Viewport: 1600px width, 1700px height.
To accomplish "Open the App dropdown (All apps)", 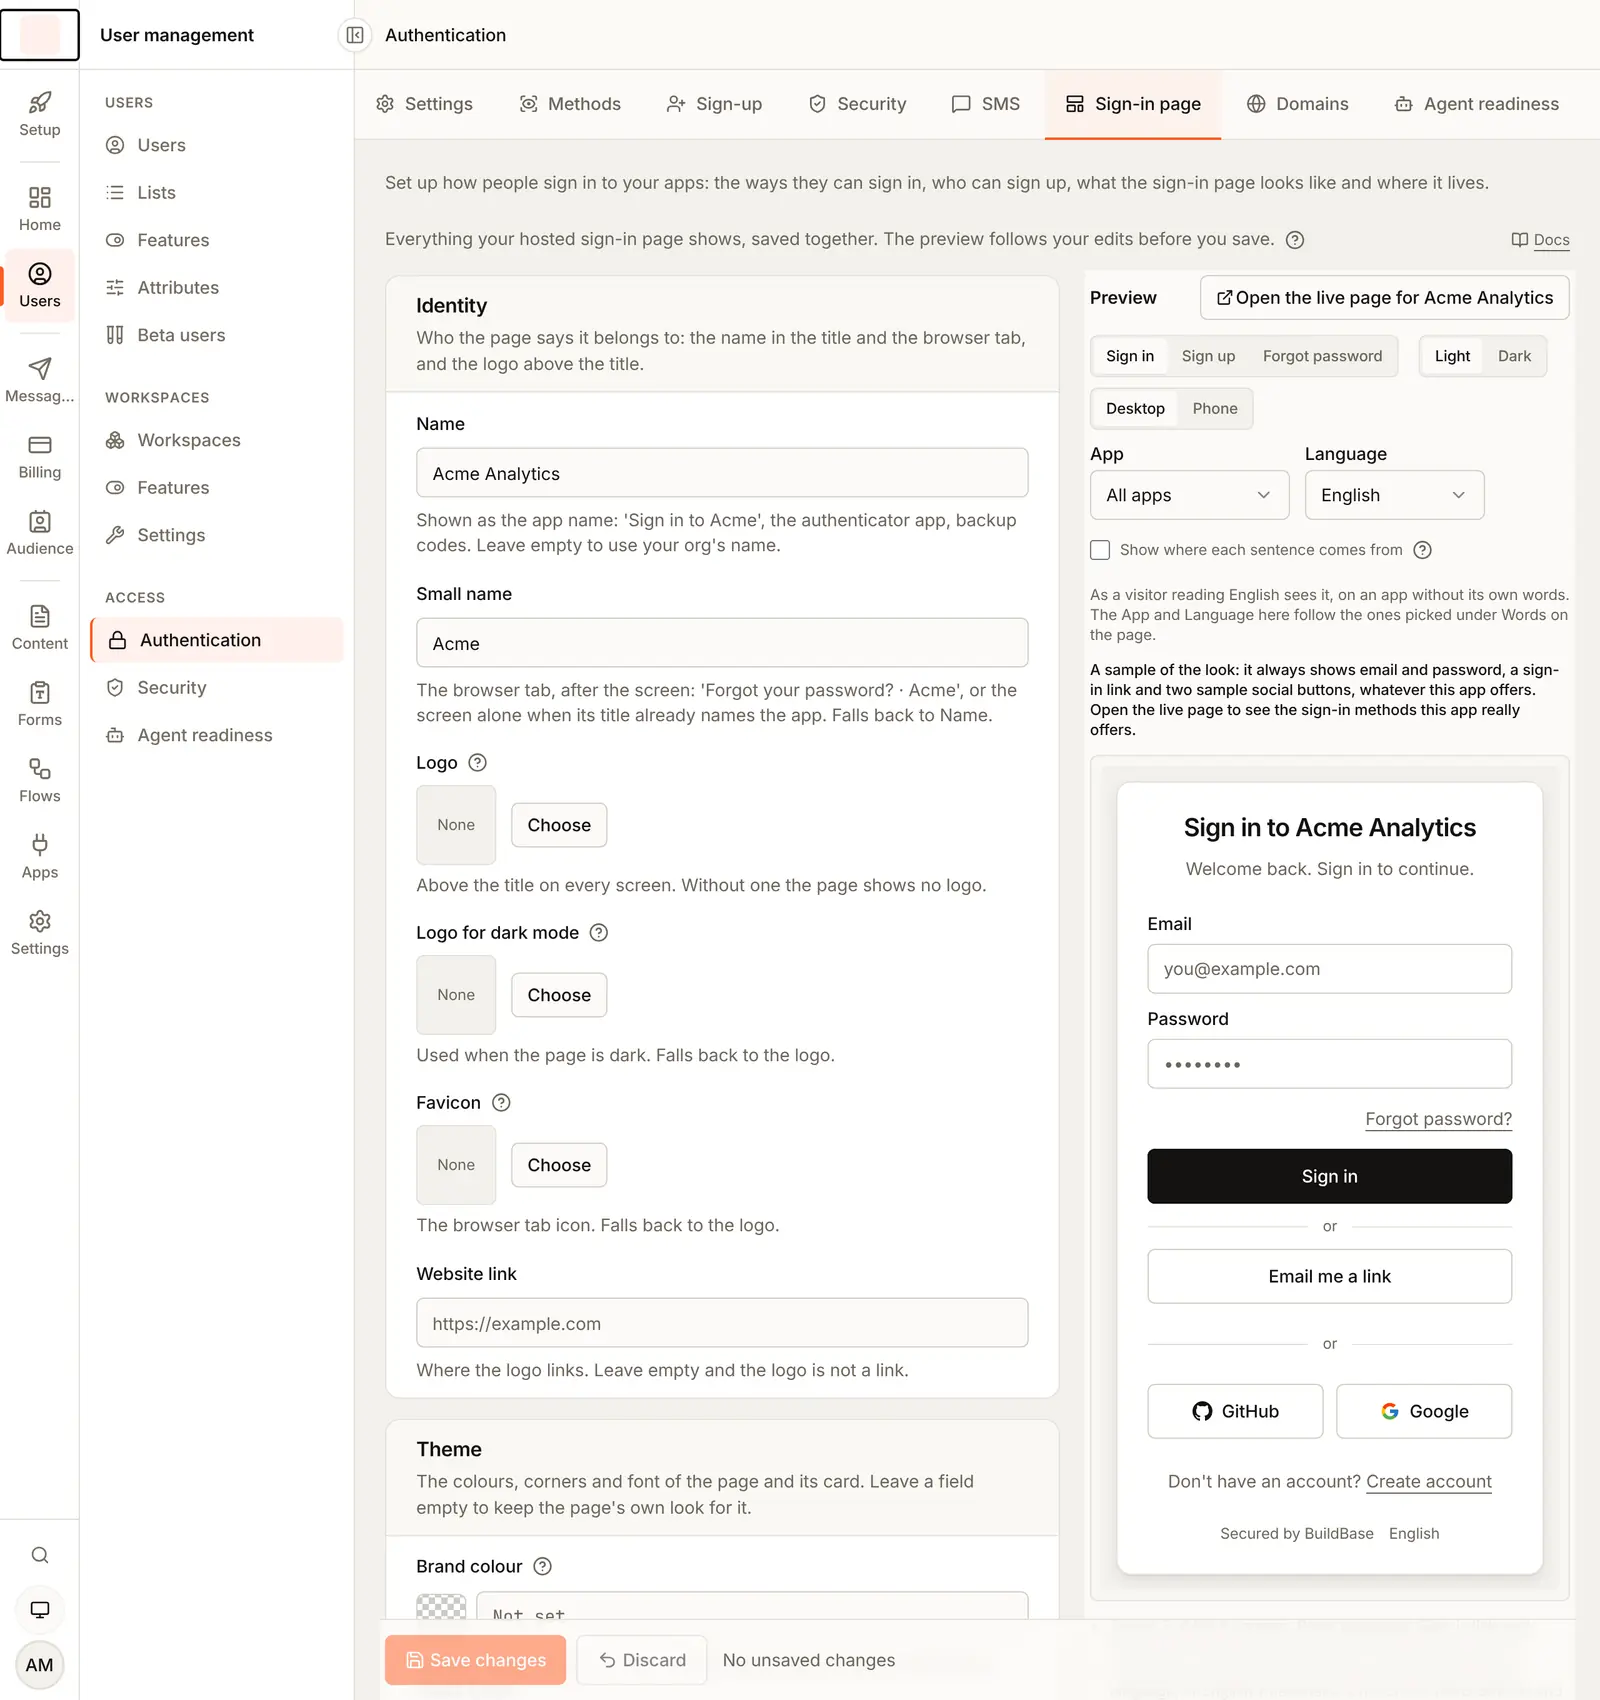I will [1190, 495].
